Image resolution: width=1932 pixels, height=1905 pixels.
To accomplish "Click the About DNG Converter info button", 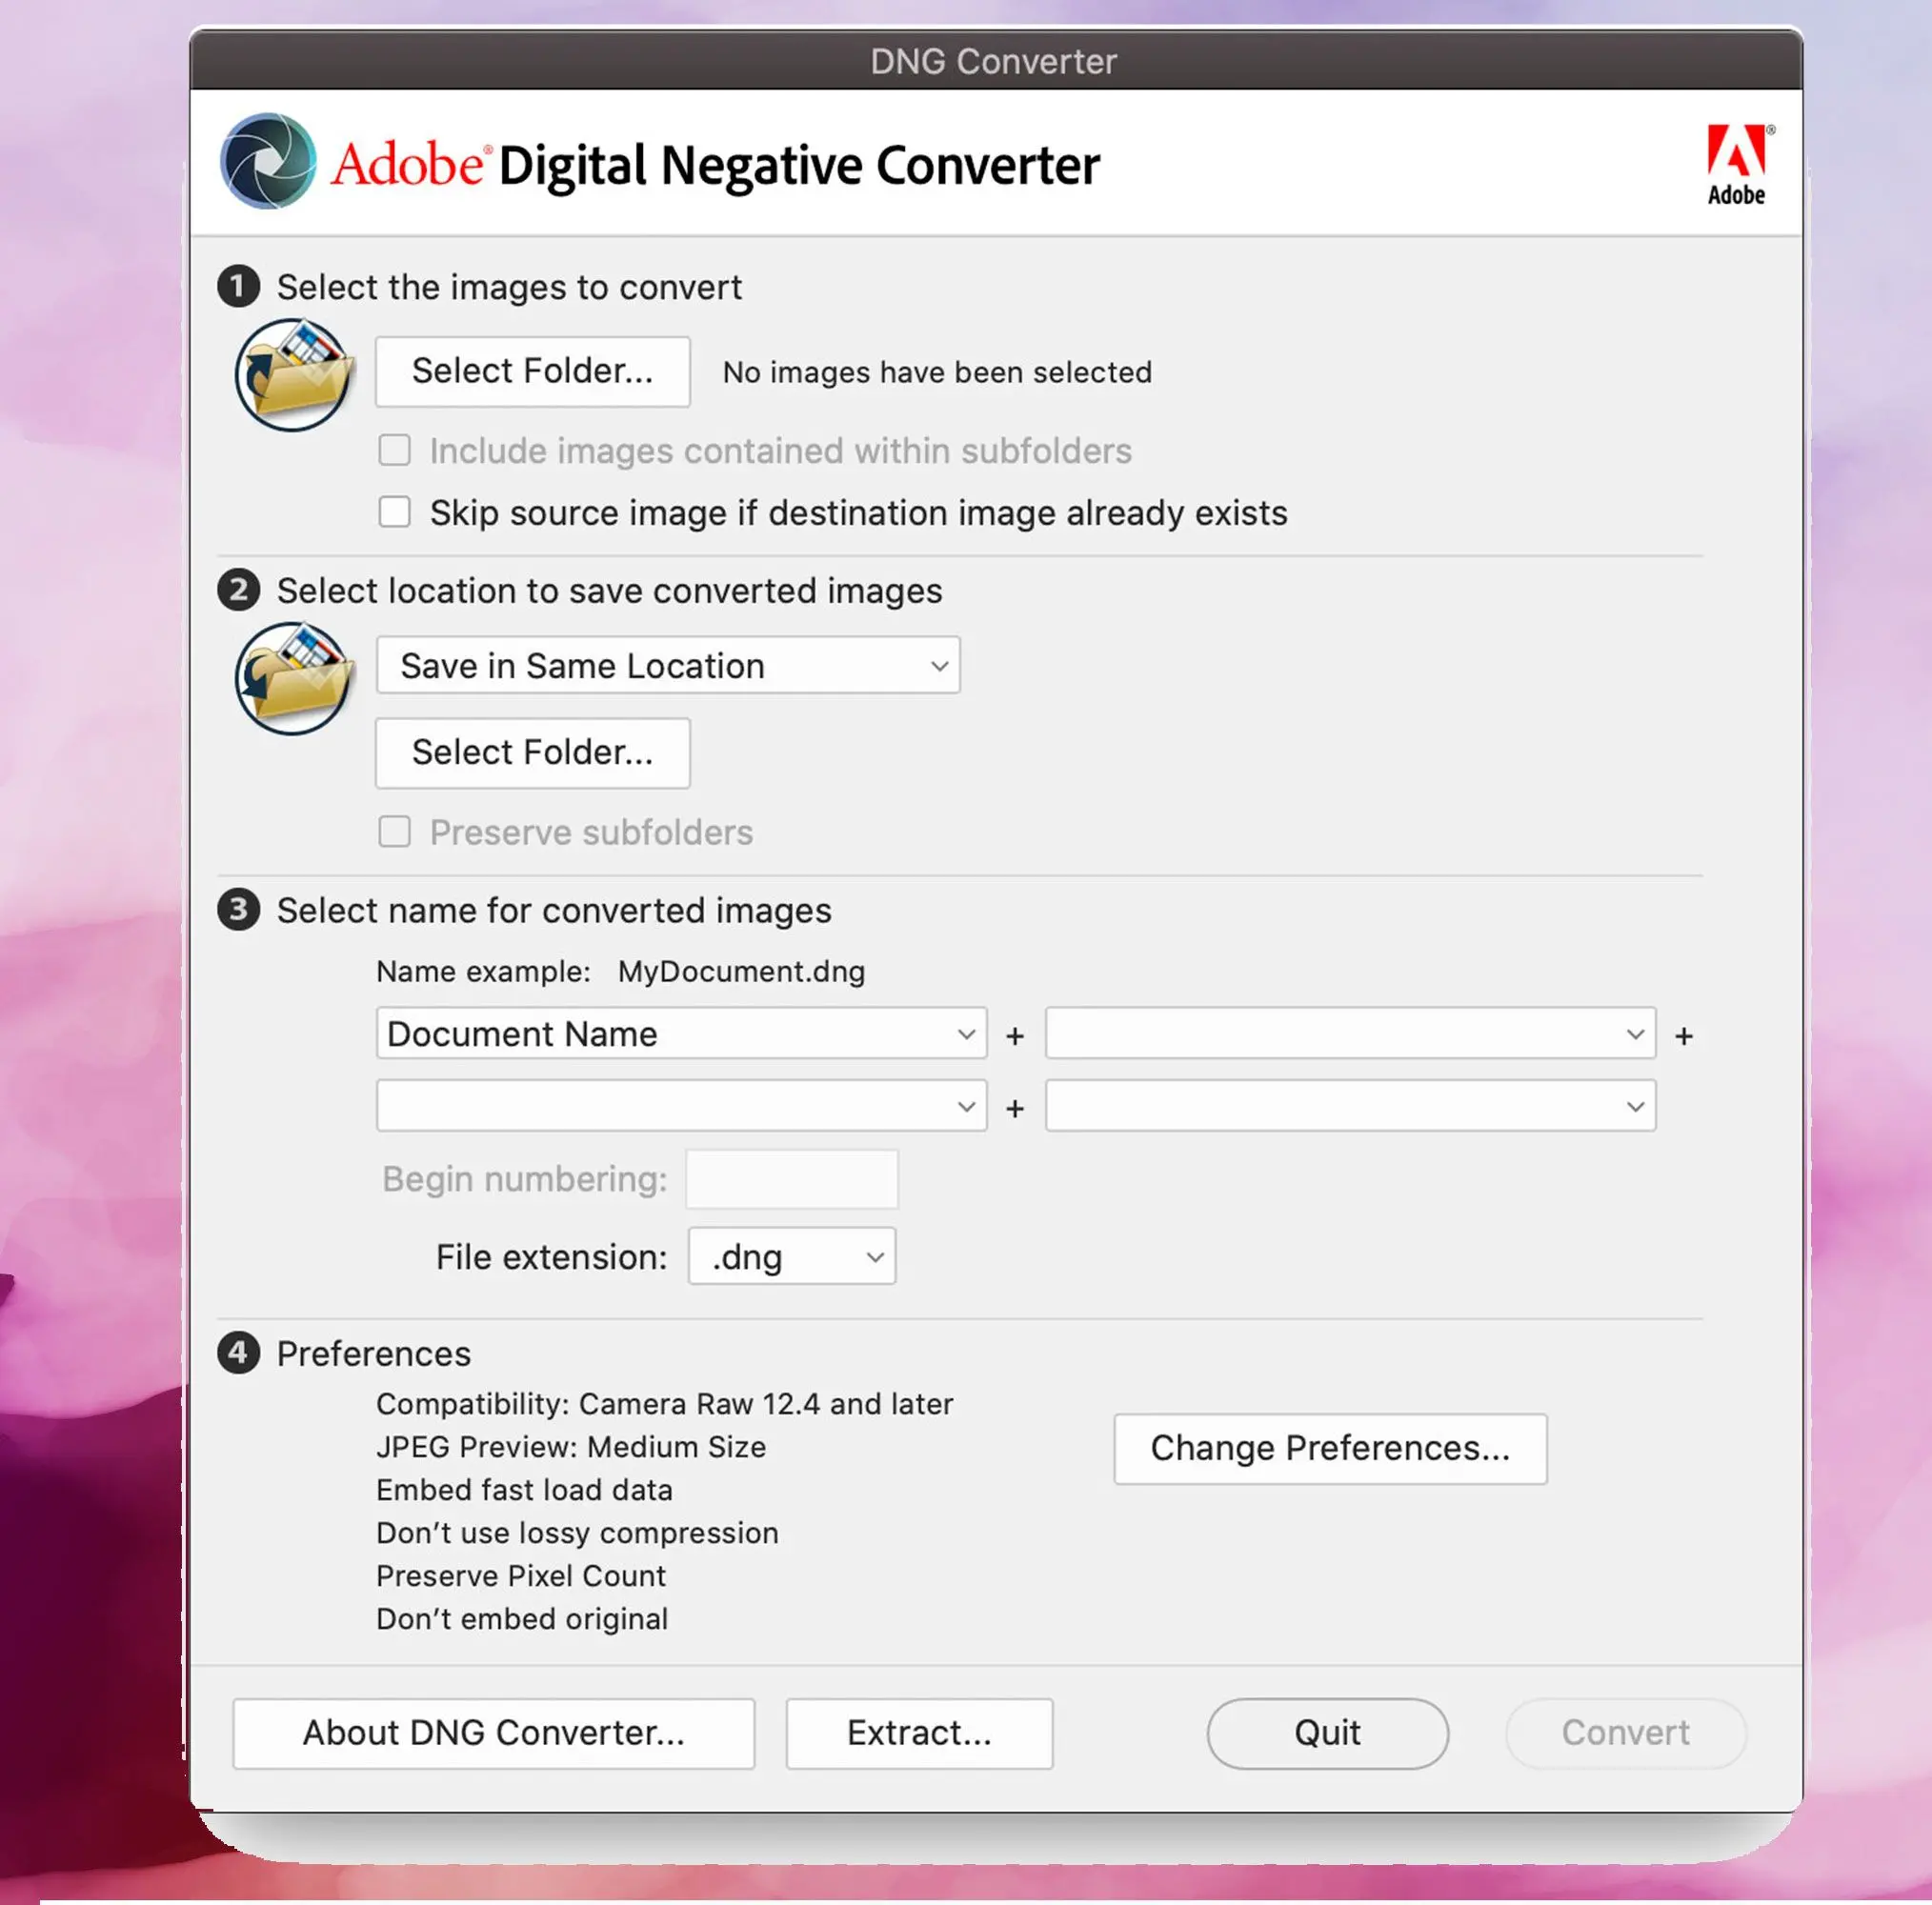I will pyautogui.click(x=493, y=1731).
